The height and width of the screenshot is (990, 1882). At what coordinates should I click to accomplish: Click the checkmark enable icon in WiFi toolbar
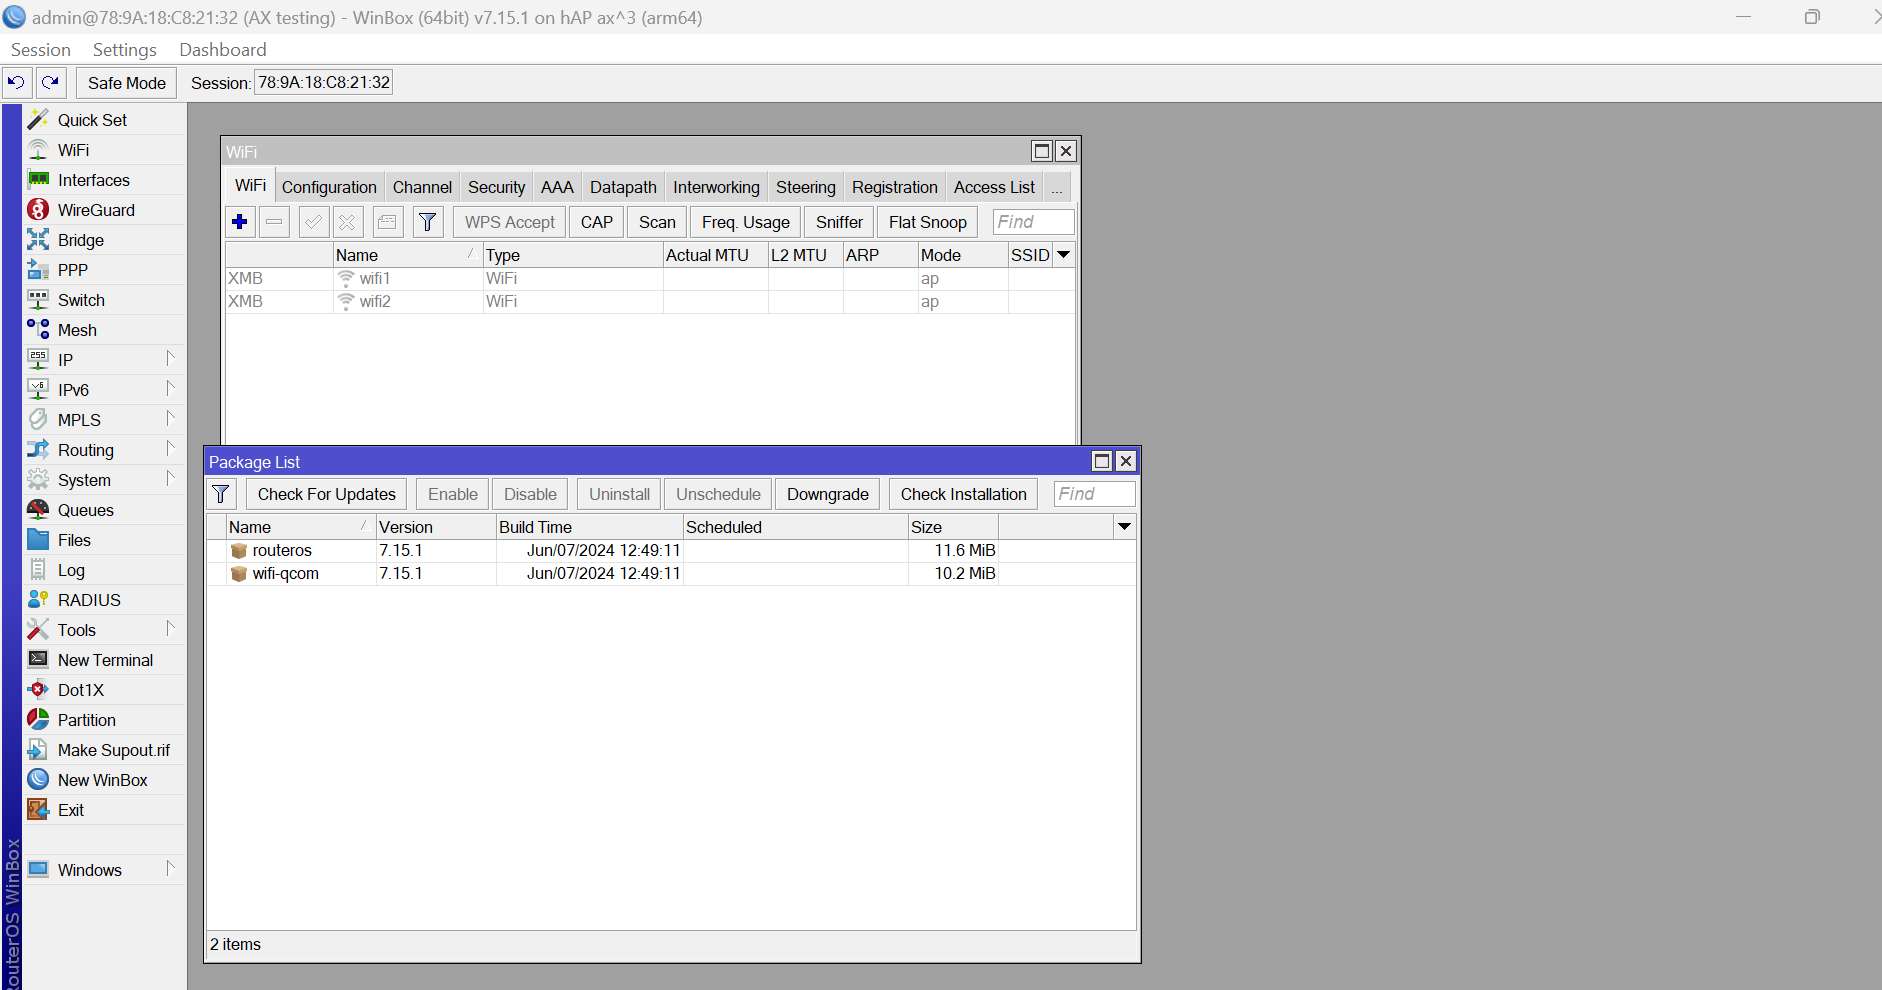tap(313, 222)
